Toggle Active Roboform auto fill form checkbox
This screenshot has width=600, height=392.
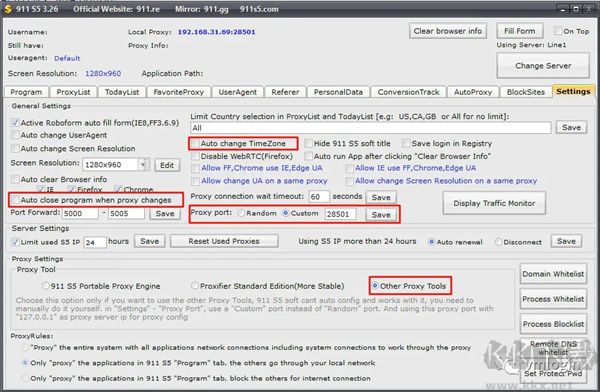click(x=15, y=123)
